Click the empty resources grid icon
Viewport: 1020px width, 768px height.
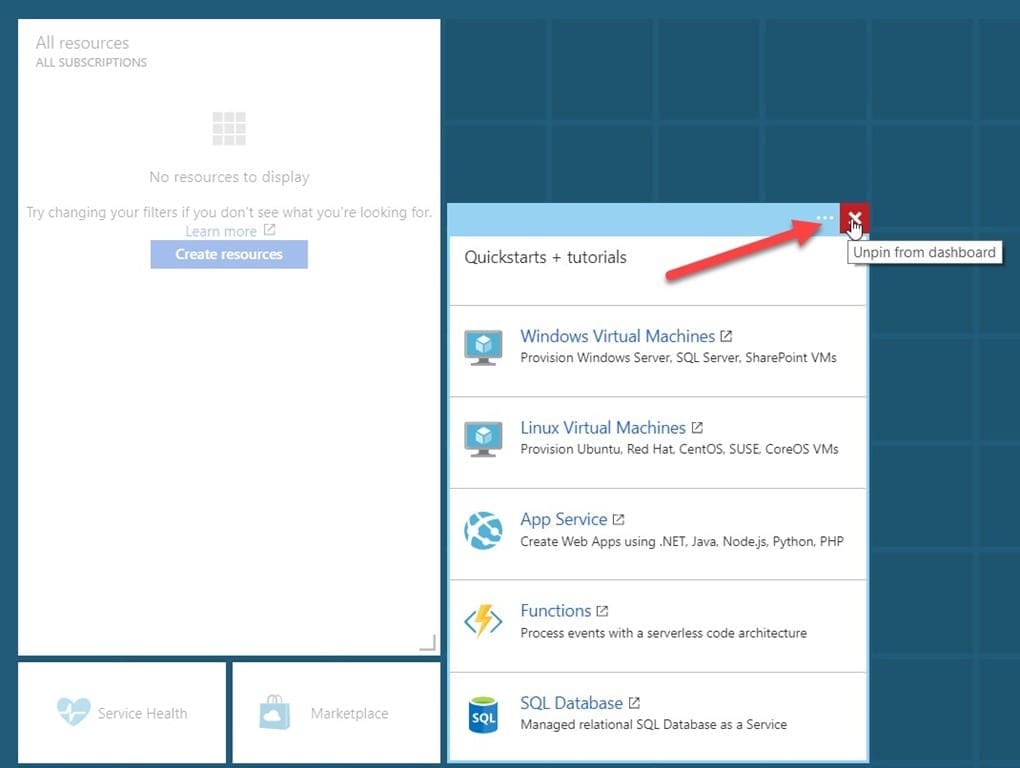tap(229, 129)
